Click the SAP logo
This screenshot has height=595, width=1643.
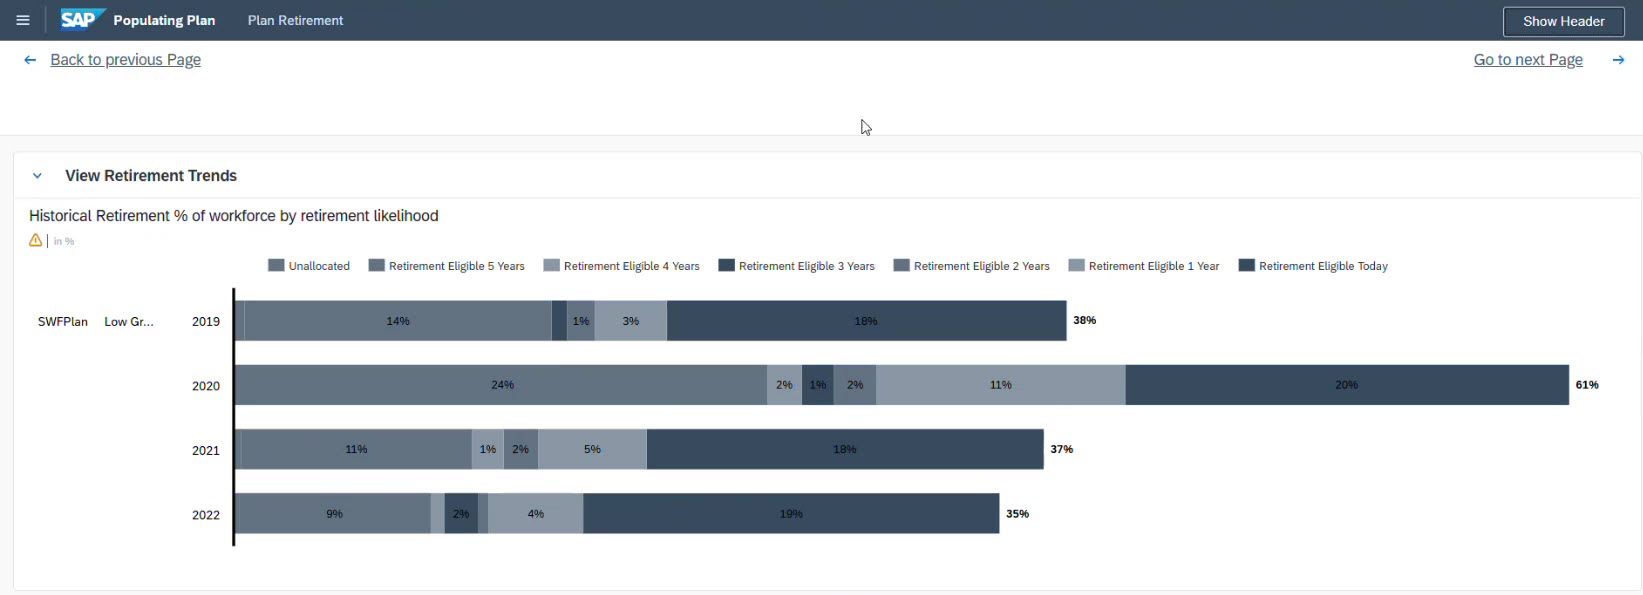coord(82,20)
